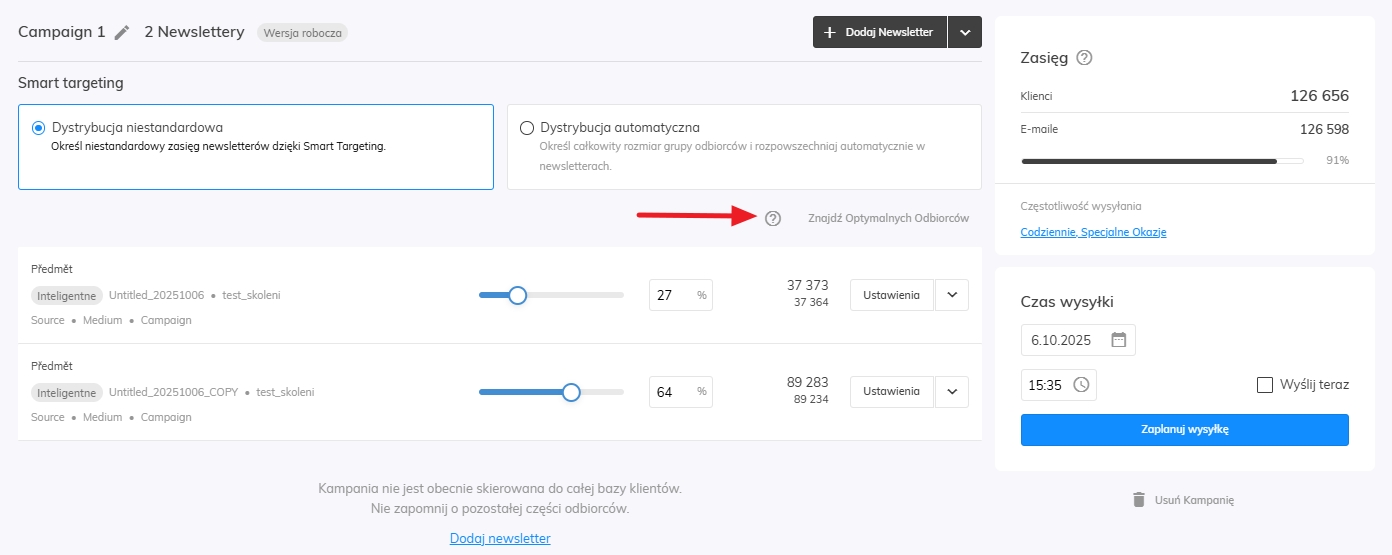This screenshot has height=555, width=1392.
Task: Click the pencil icon to rename Campaign 1
Action: point(122,32)
